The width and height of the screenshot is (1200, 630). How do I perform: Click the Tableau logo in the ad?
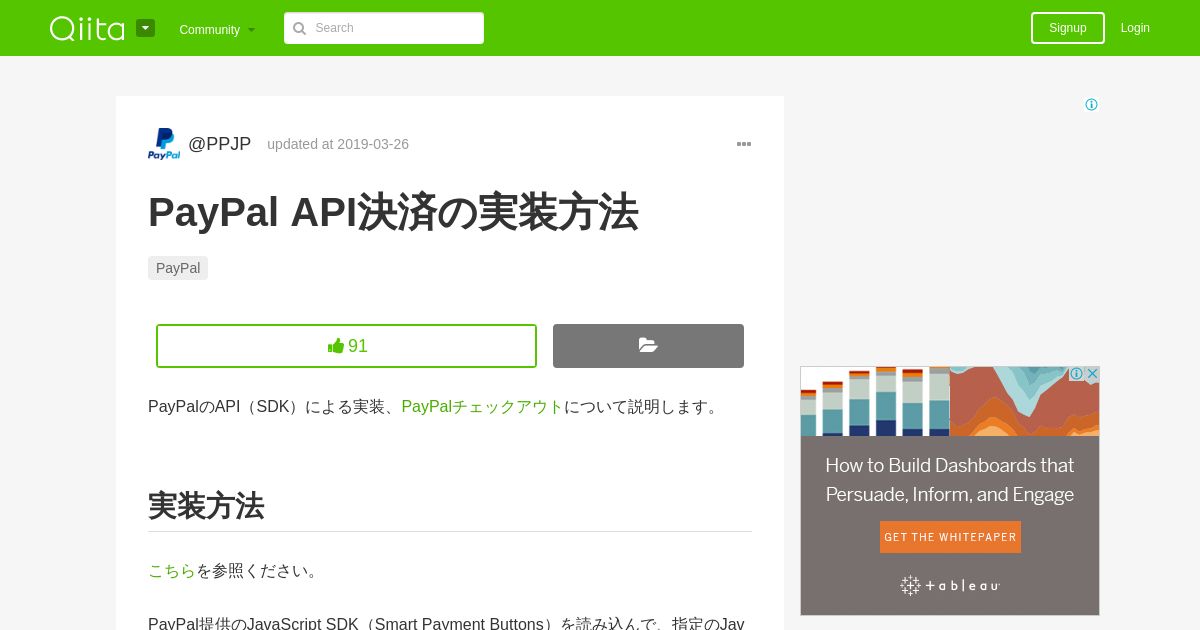click(x=950, y=586)
